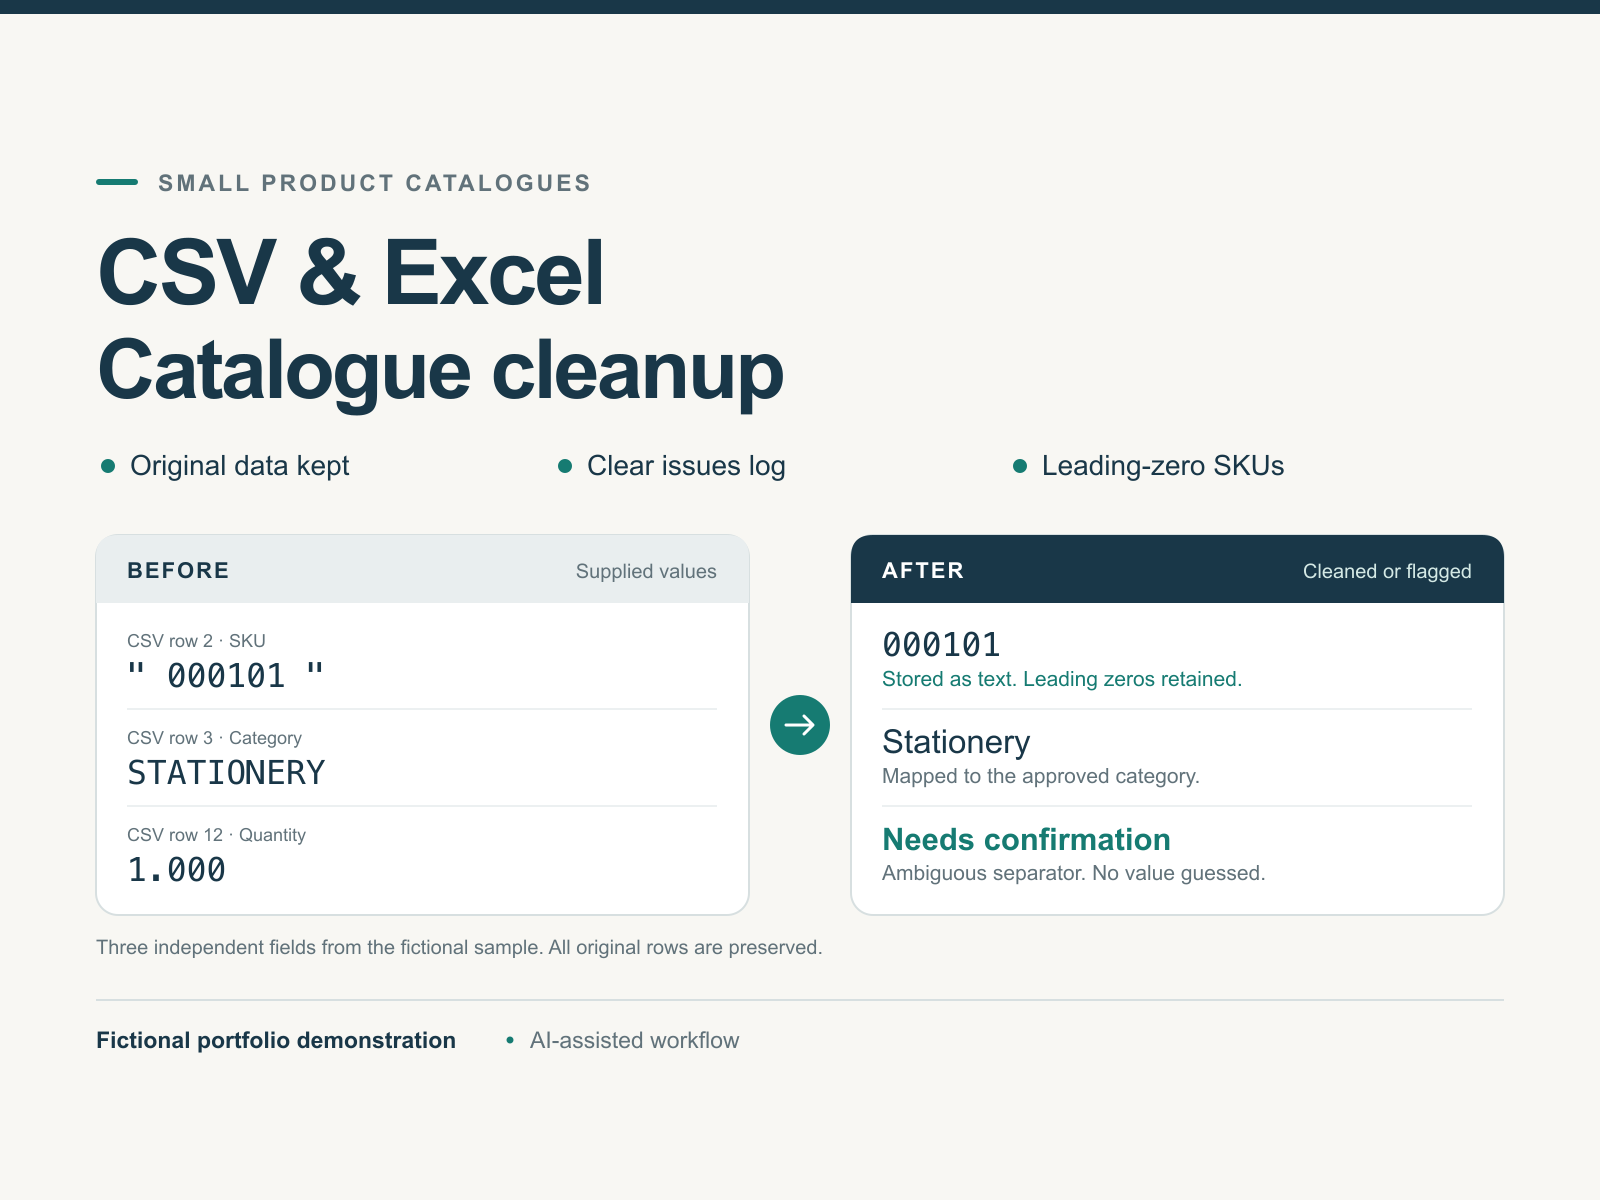This screenshot has height=1200, width=1600.
Task: Select the 'Leading-zero SKUs' bullet text
Action: (x=1163, y=466)
